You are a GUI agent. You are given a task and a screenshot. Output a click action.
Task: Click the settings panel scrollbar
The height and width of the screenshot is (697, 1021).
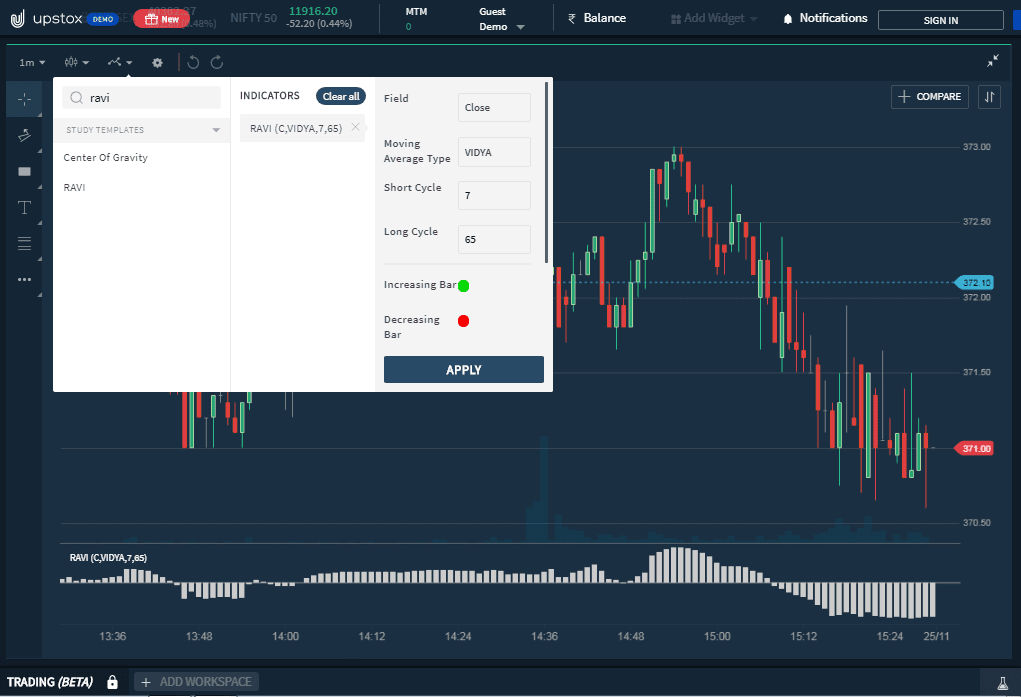[x=546, y=173]
